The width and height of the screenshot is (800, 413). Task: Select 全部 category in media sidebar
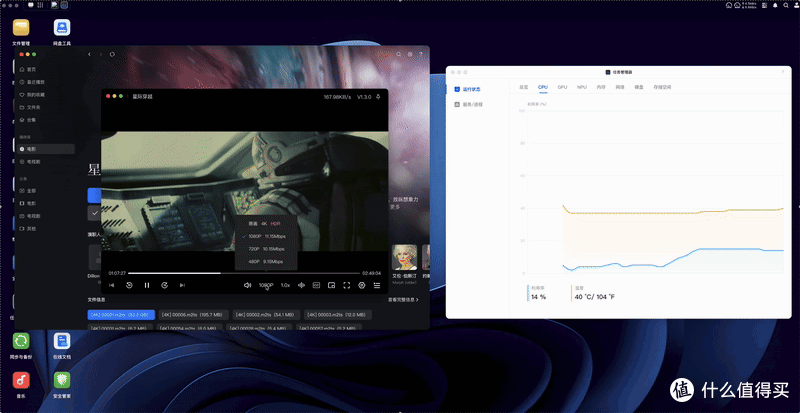pyautogui.click(x=46, y=190)
